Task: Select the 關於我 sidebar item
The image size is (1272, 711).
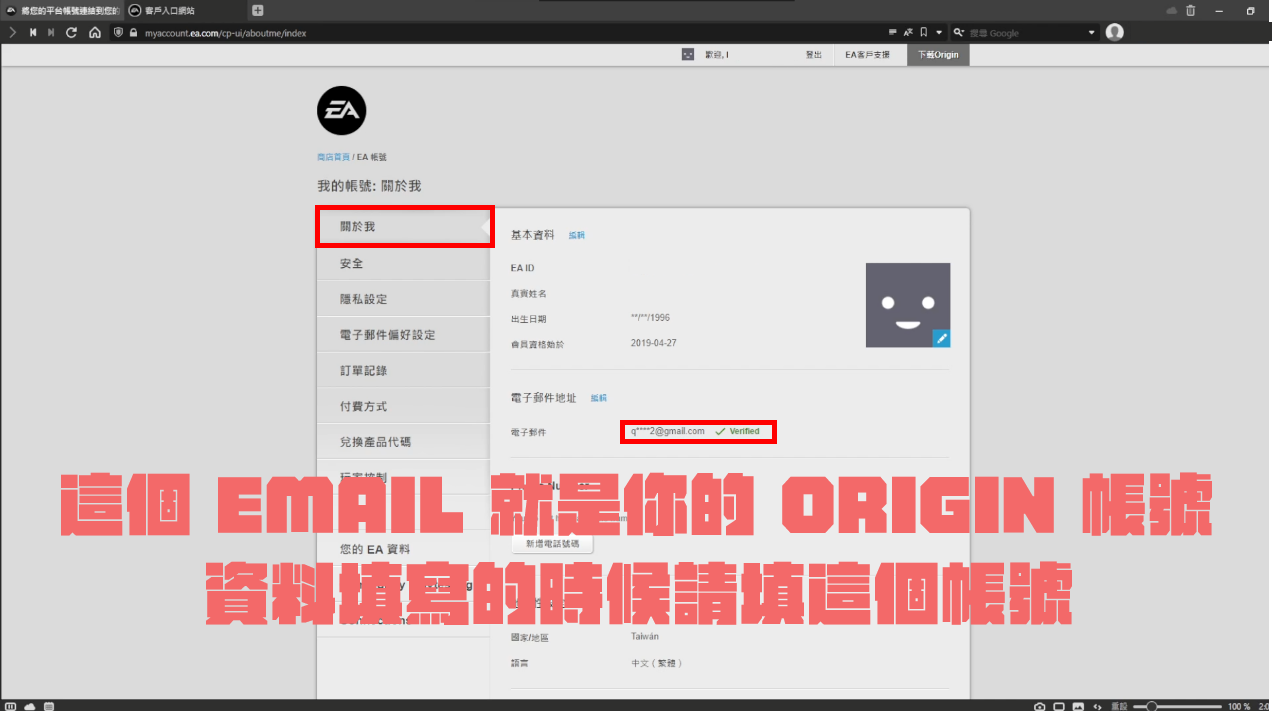Action: (404, 227)
